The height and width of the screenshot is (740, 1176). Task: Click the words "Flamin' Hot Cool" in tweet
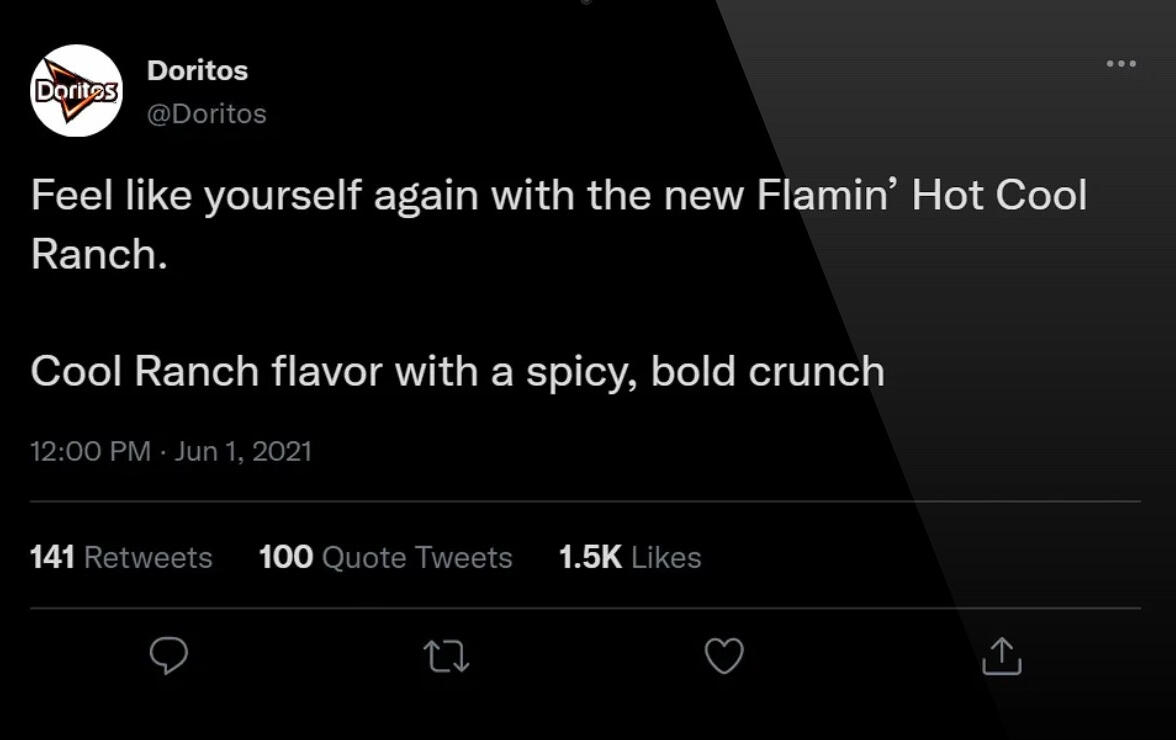921,195
